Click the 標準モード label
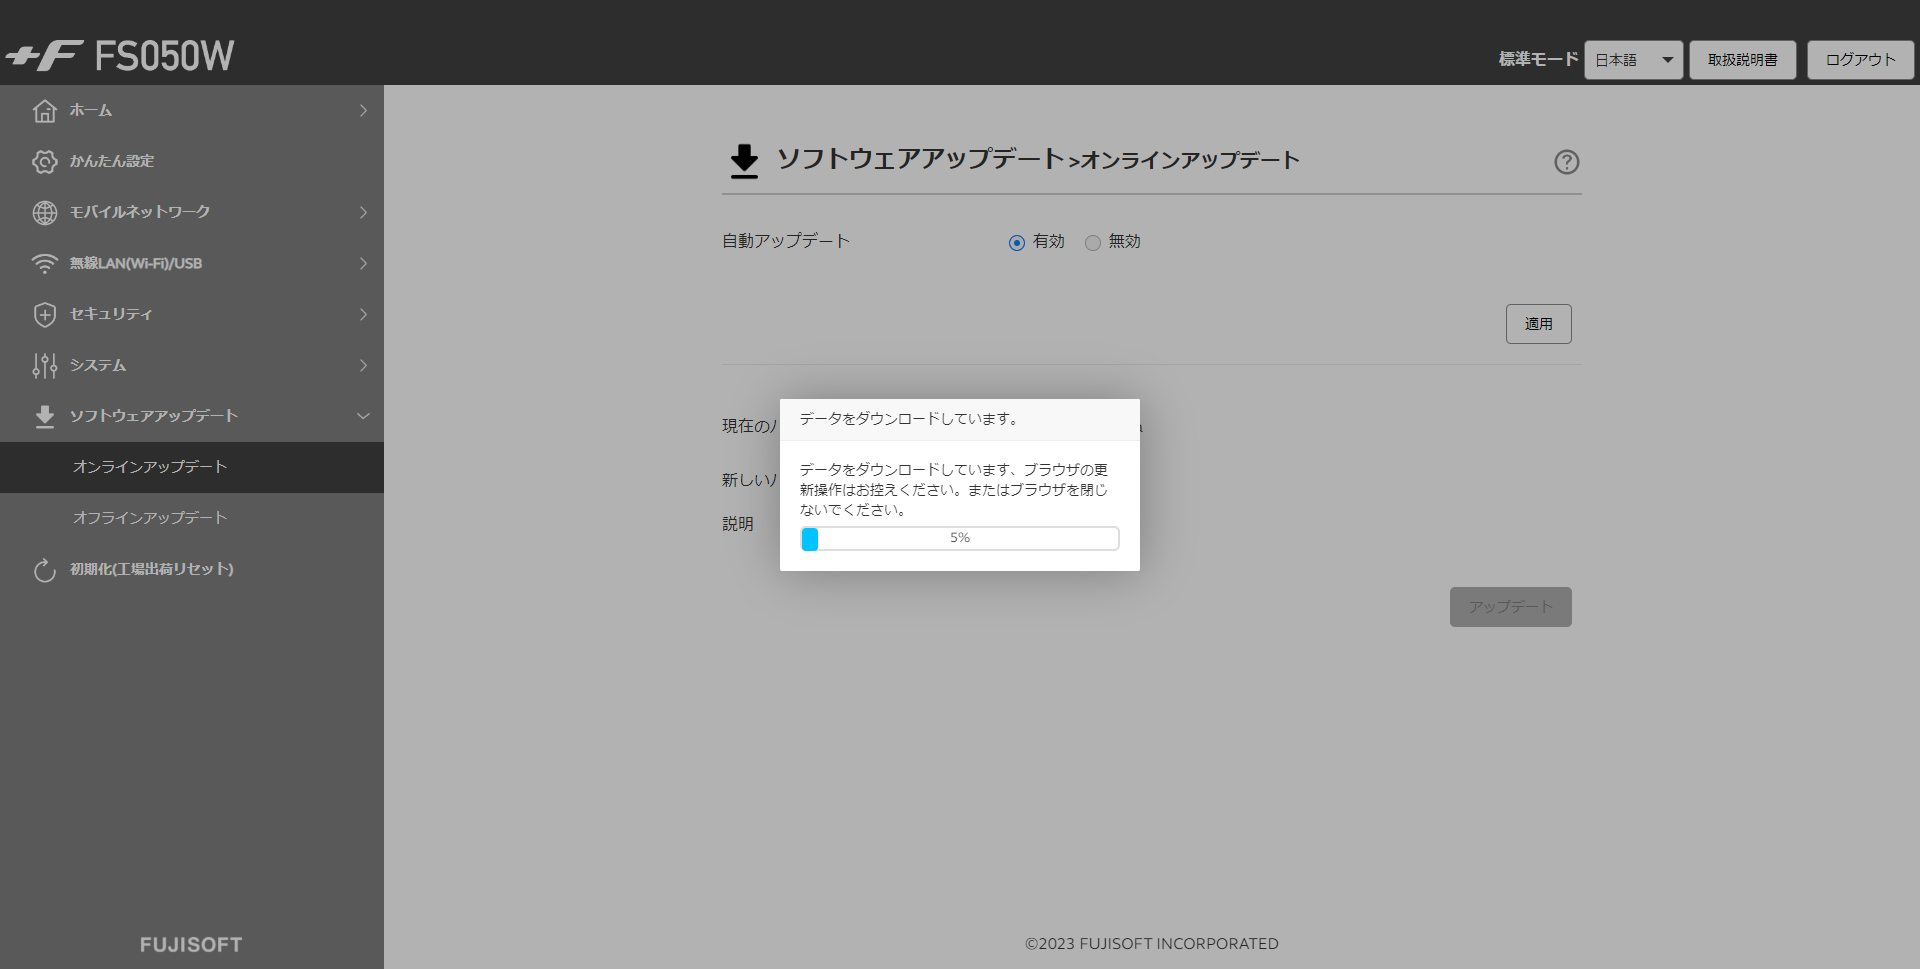 pyautogui.click(x=1538, y=60)
